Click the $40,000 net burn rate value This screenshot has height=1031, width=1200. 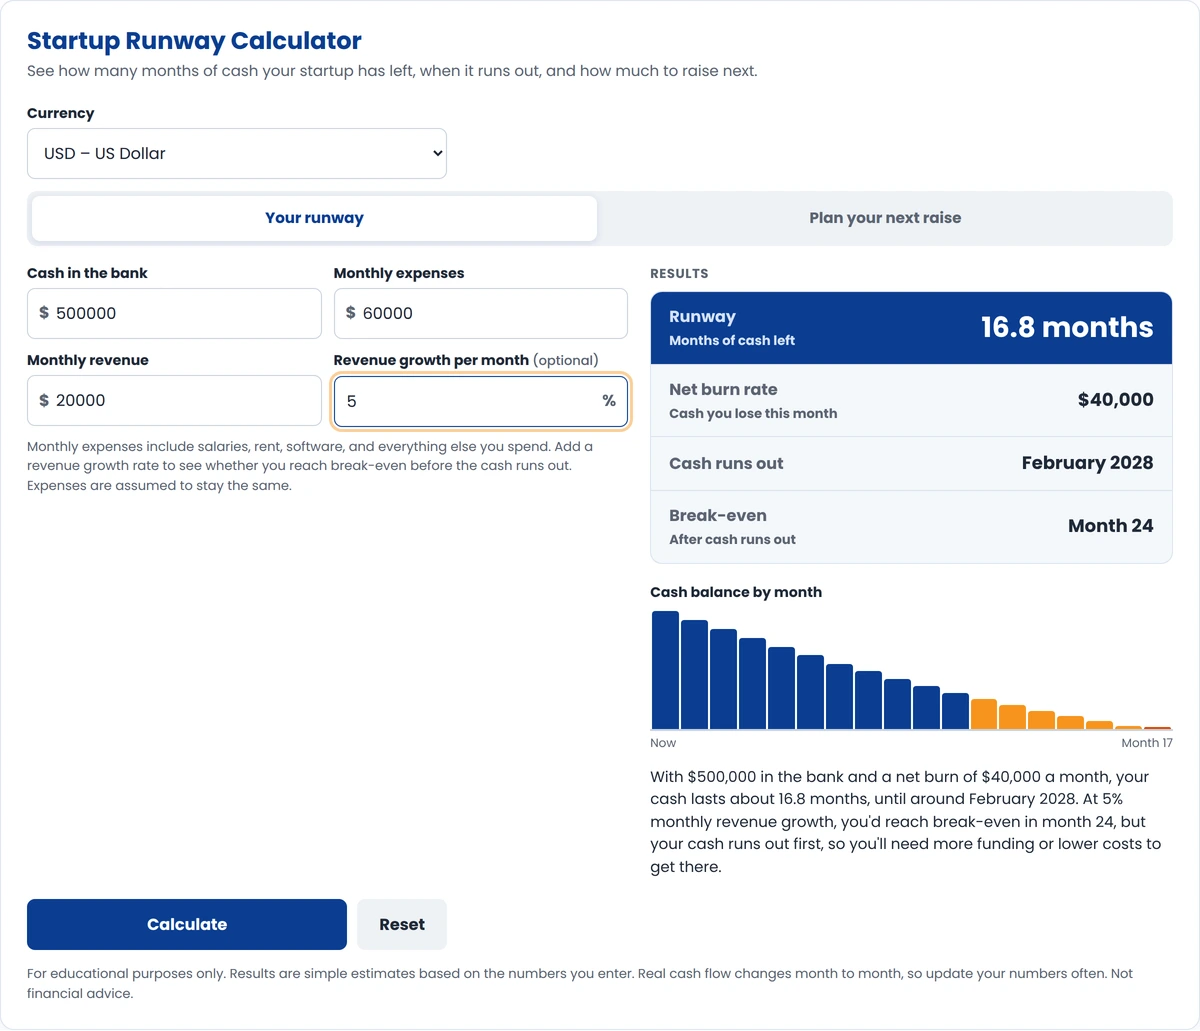click(x=1115, y=399)
